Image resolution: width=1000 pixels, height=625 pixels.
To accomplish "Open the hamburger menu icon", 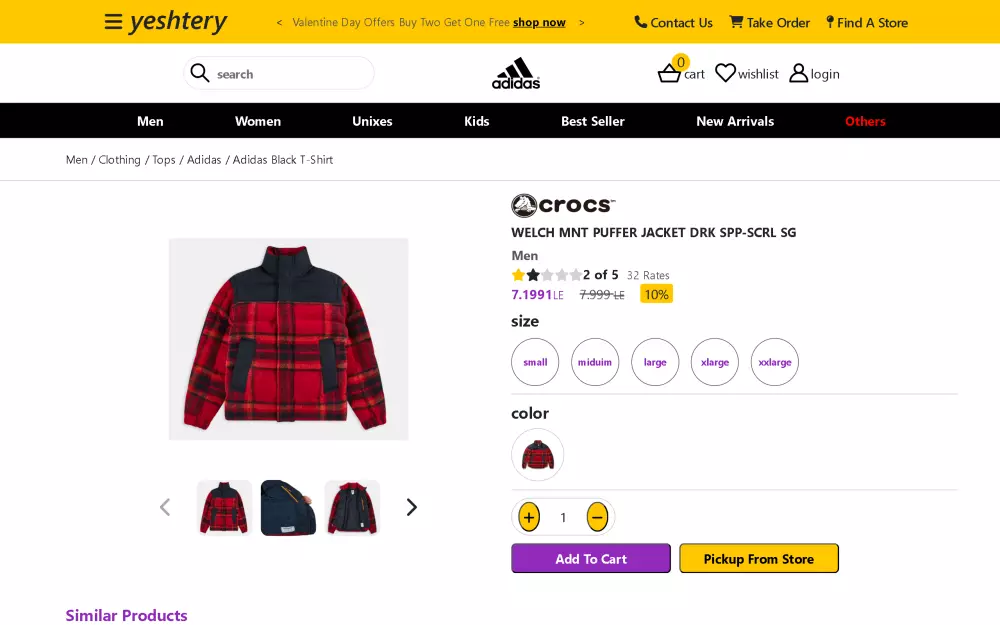I will 113,22.
